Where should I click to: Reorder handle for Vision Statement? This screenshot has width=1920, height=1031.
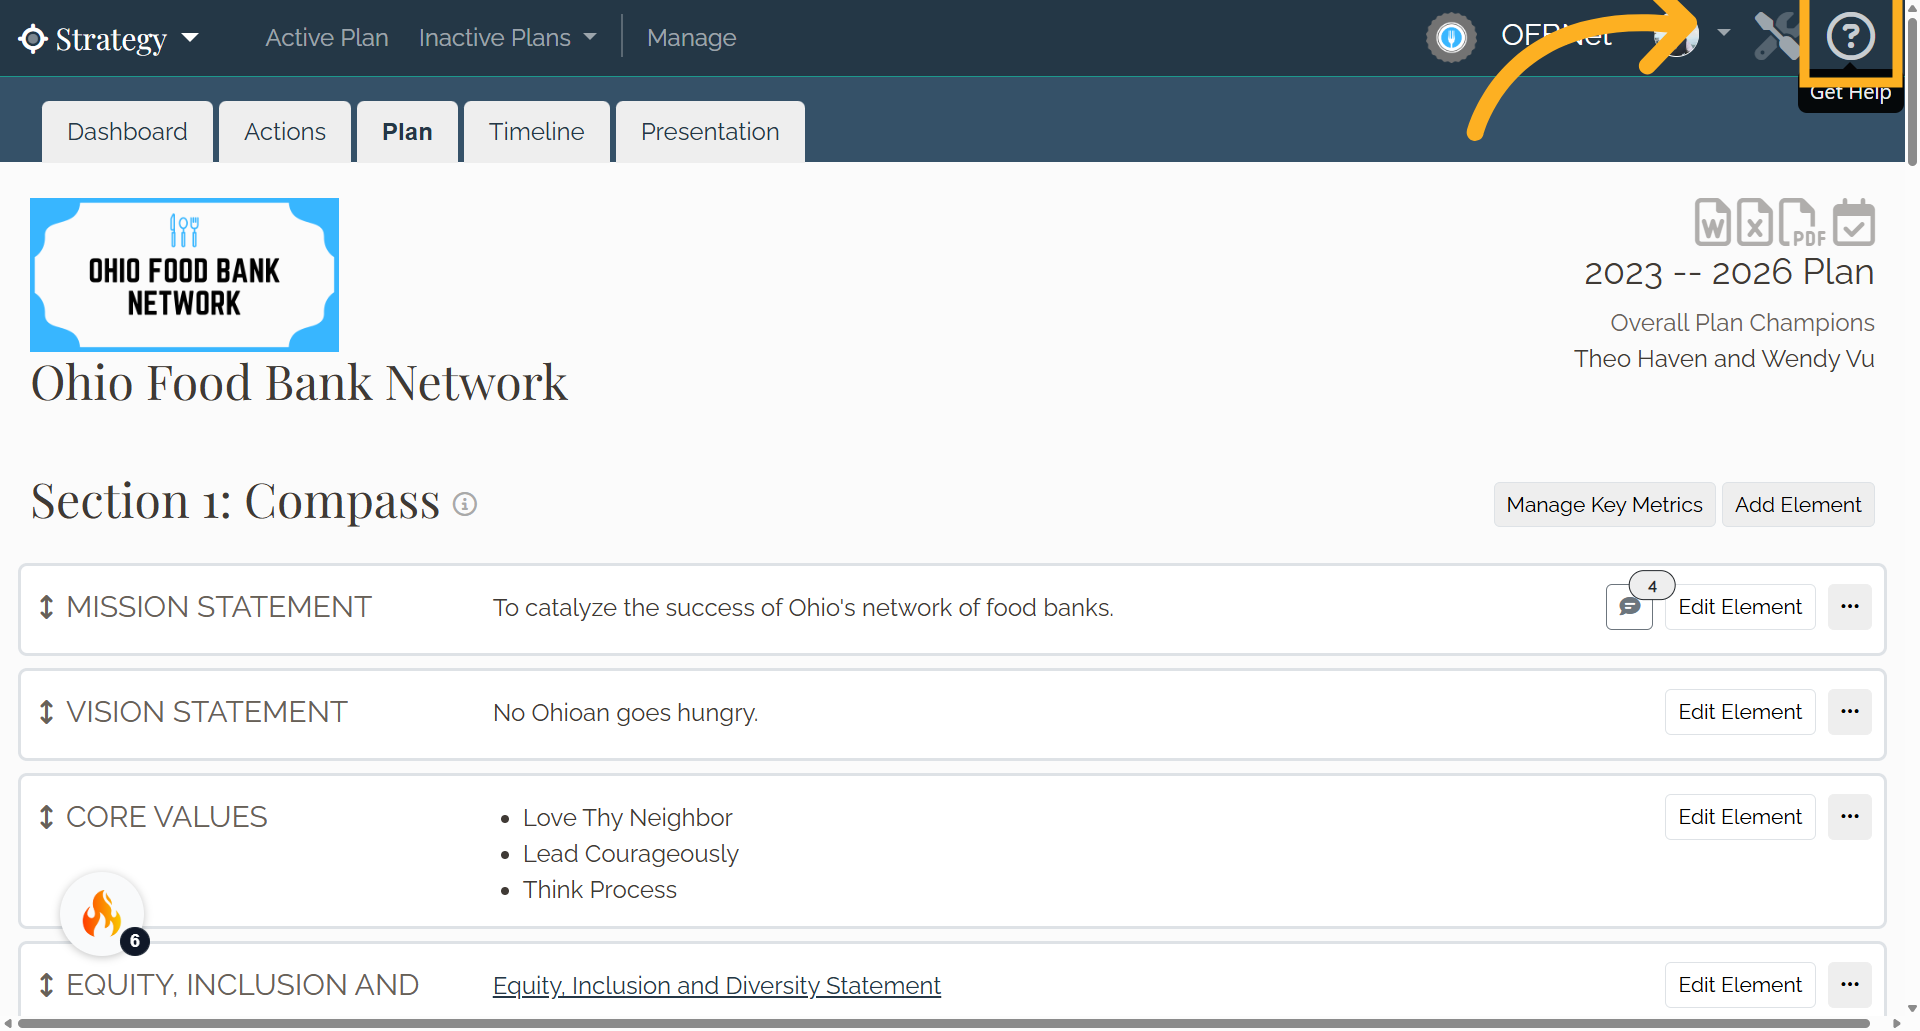pos(46,712)
